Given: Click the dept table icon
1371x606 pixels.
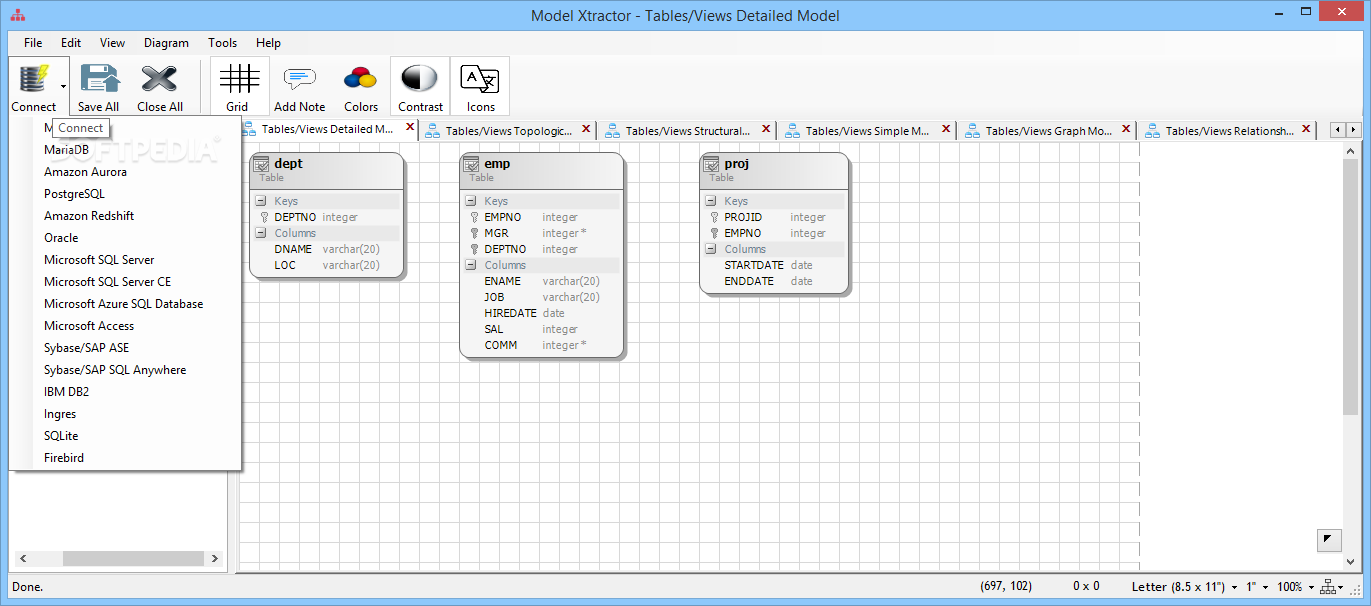Looking at the screenshot, I should [261, 165].
